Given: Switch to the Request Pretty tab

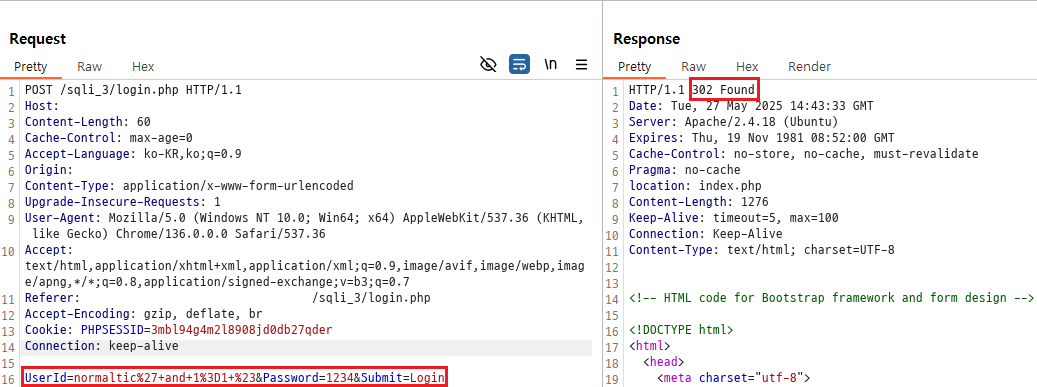Looking at the screenshot, I should tap(30, 66).
